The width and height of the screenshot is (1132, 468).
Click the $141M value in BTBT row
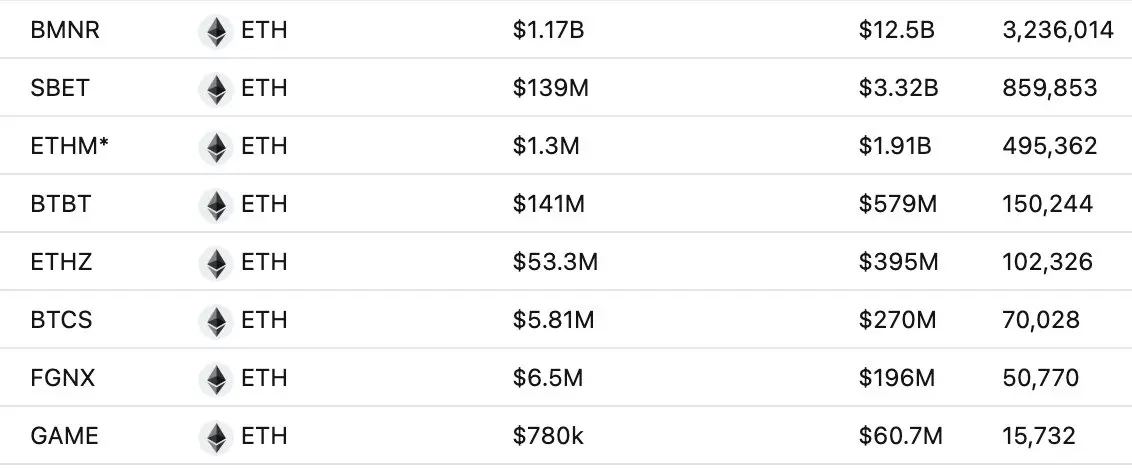549,205
